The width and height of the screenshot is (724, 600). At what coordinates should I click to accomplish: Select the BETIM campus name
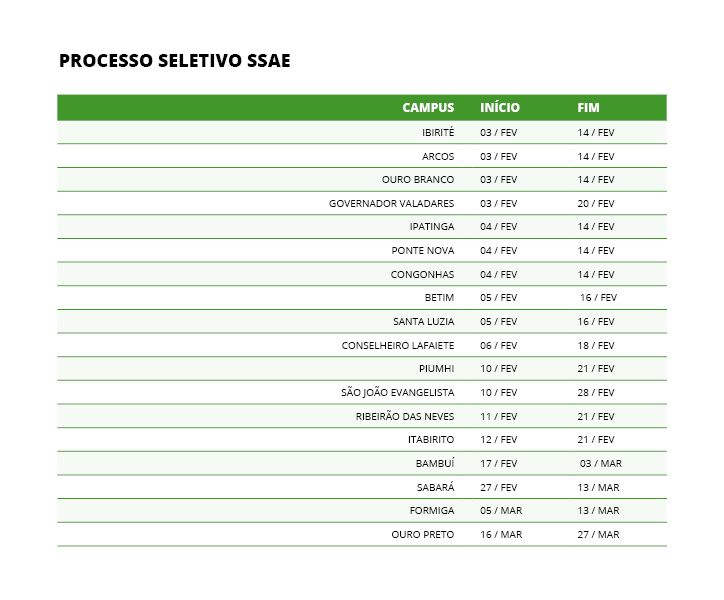(x=439, y=298)
